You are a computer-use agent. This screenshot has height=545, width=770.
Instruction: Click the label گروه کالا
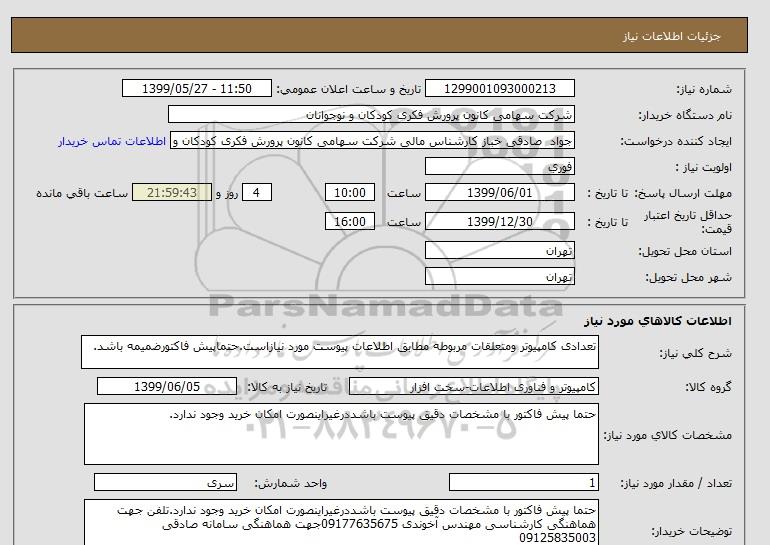point(709,387)
